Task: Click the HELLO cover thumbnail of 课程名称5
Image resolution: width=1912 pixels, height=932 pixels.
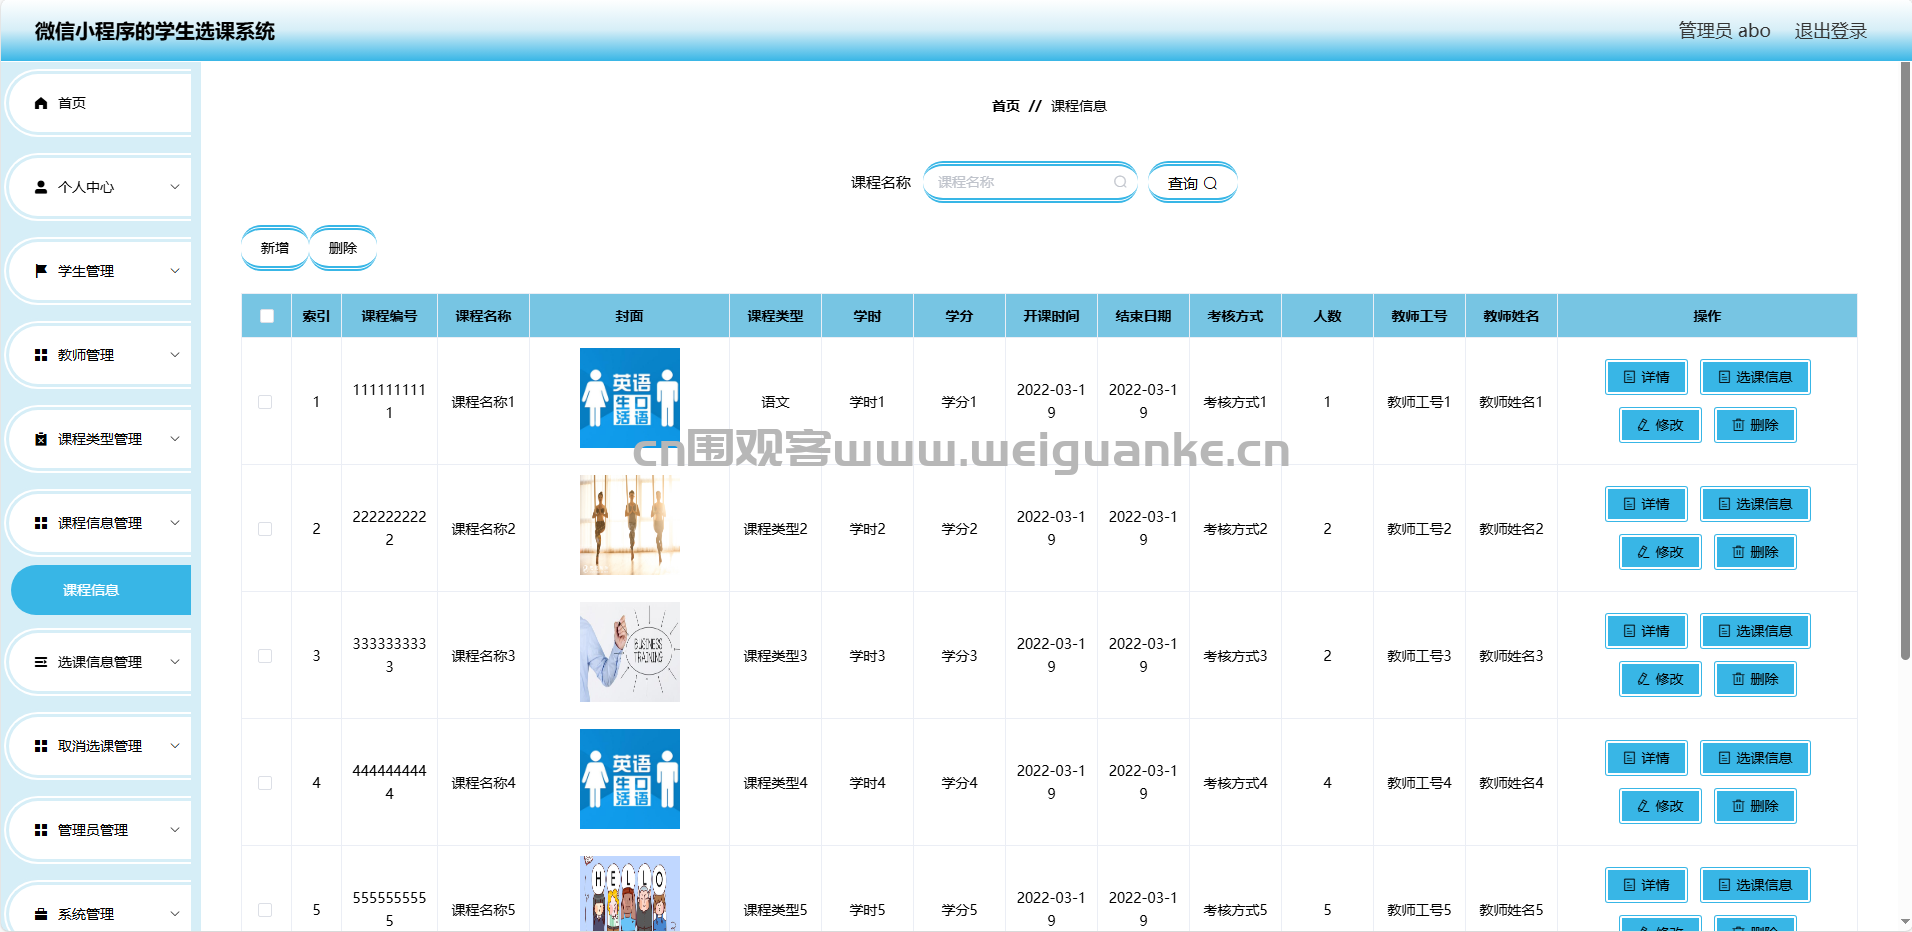Action: tap(630, 894)
